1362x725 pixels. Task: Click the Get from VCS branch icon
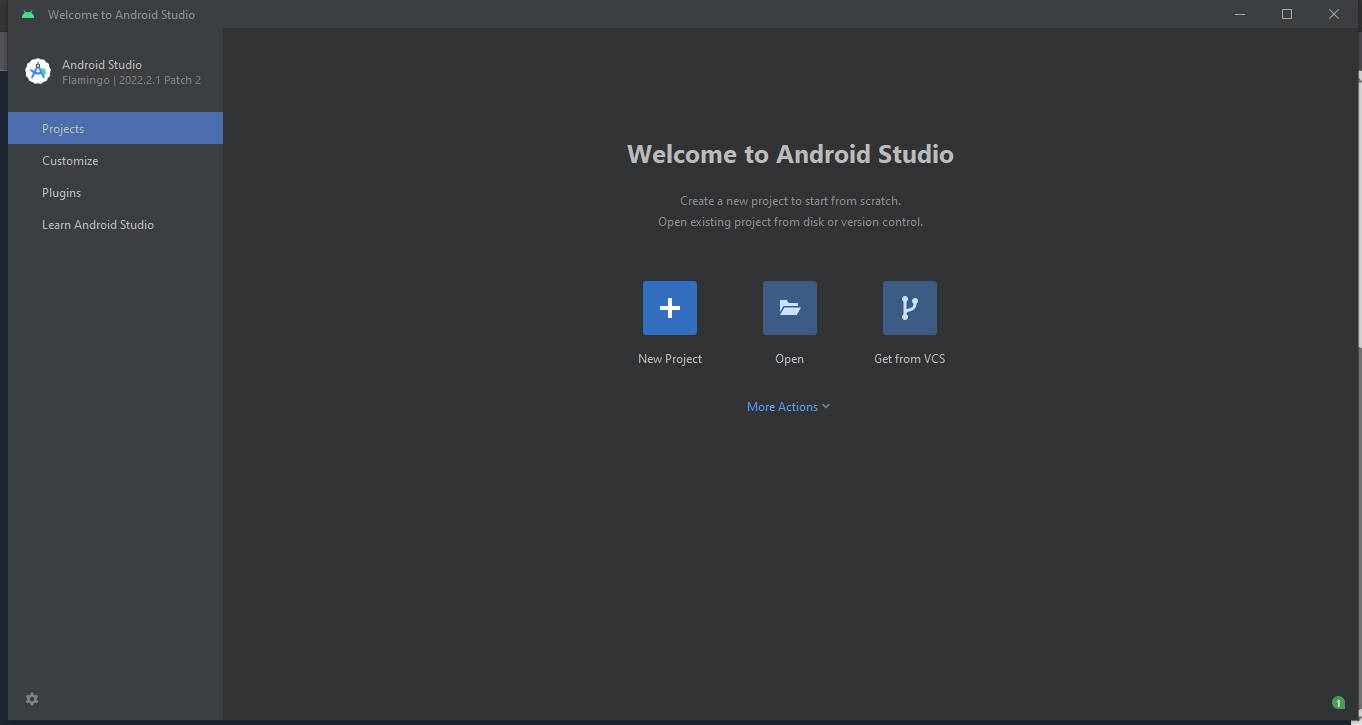point(910,308)
